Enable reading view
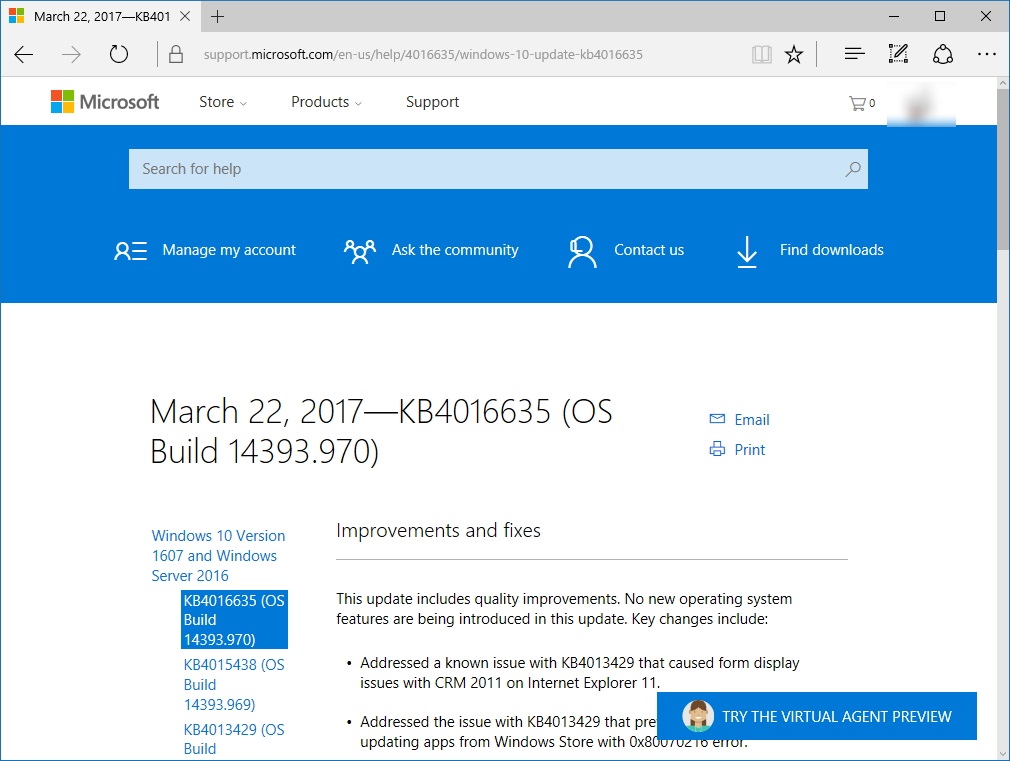This screenshot has width=1010, height=761. tap(761, 55)
